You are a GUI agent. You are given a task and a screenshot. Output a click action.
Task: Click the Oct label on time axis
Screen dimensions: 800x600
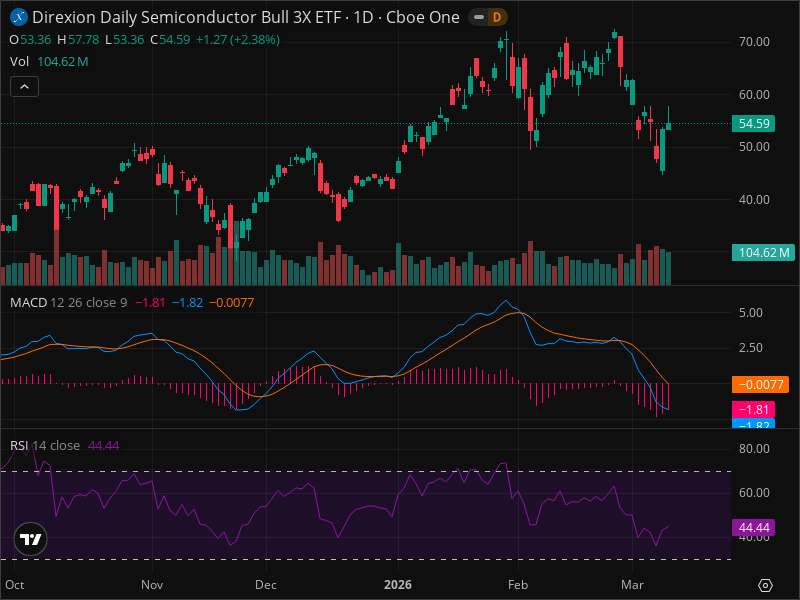point(15,585)
